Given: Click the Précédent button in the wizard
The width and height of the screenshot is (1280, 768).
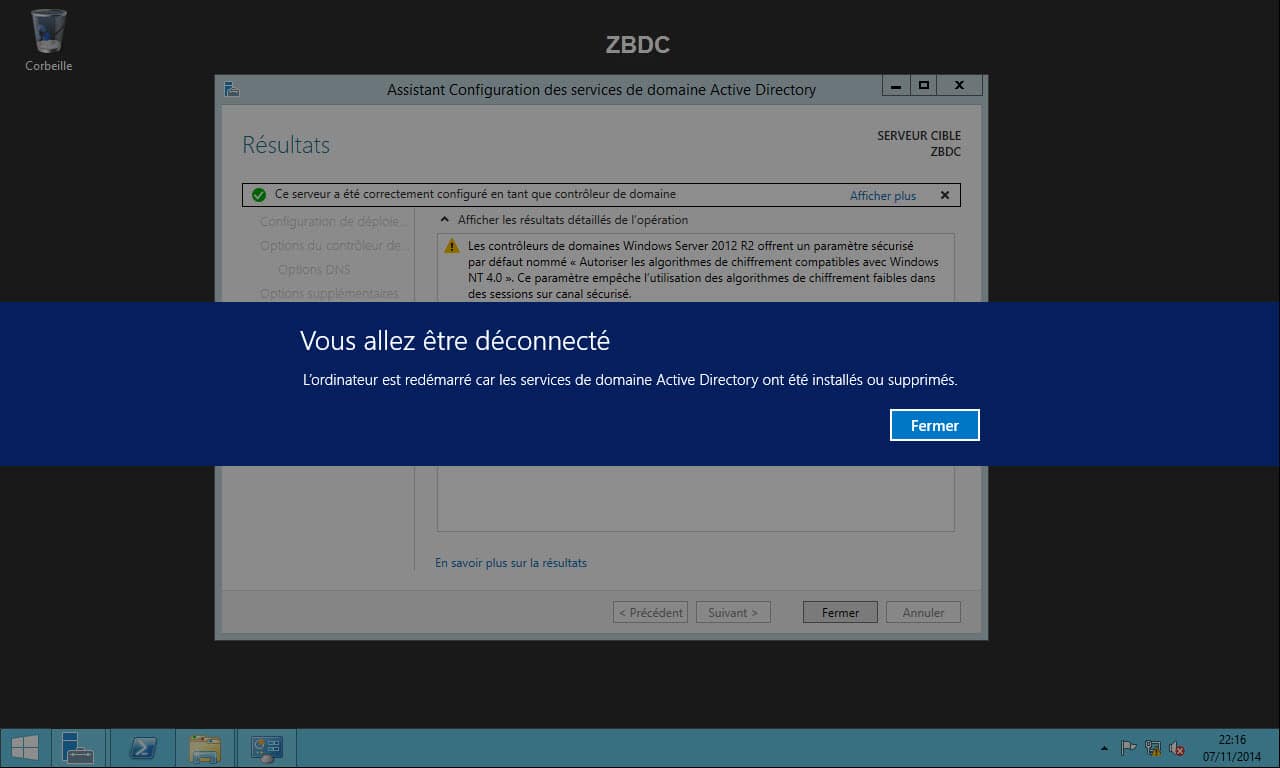Looking at the screenshot, I should (x=650, y=612).
